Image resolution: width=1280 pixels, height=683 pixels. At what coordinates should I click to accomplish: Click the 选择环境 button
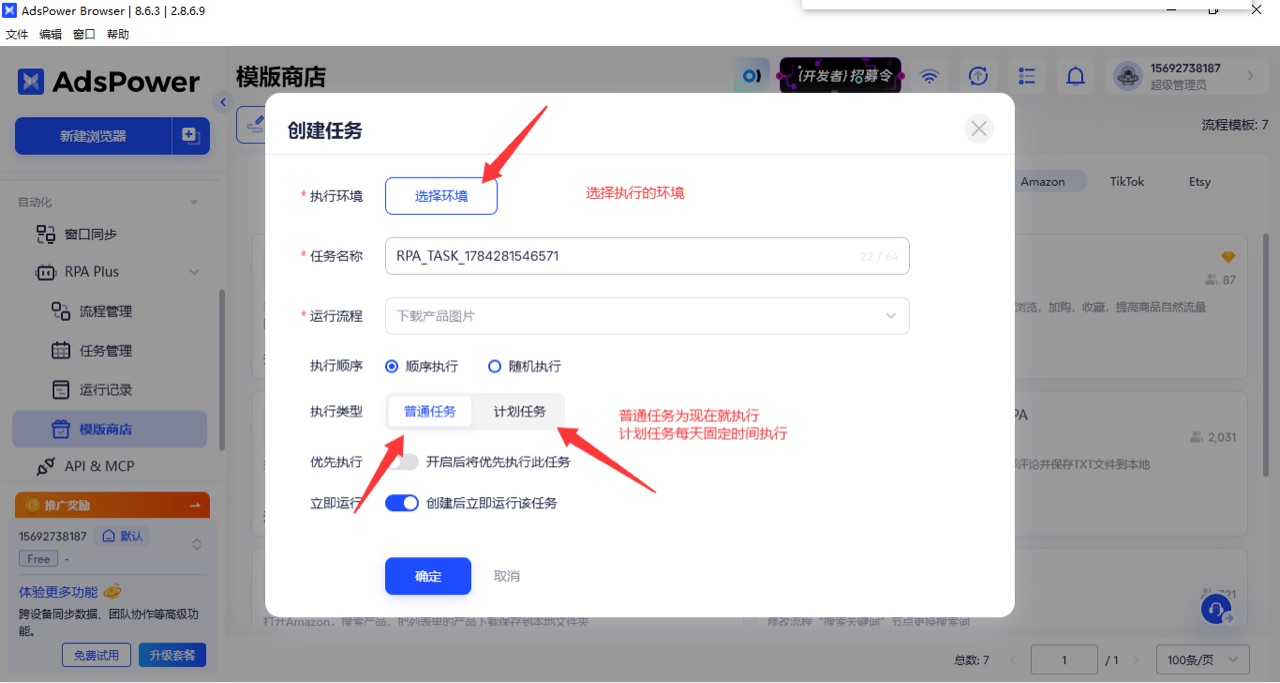click(441, 196)
